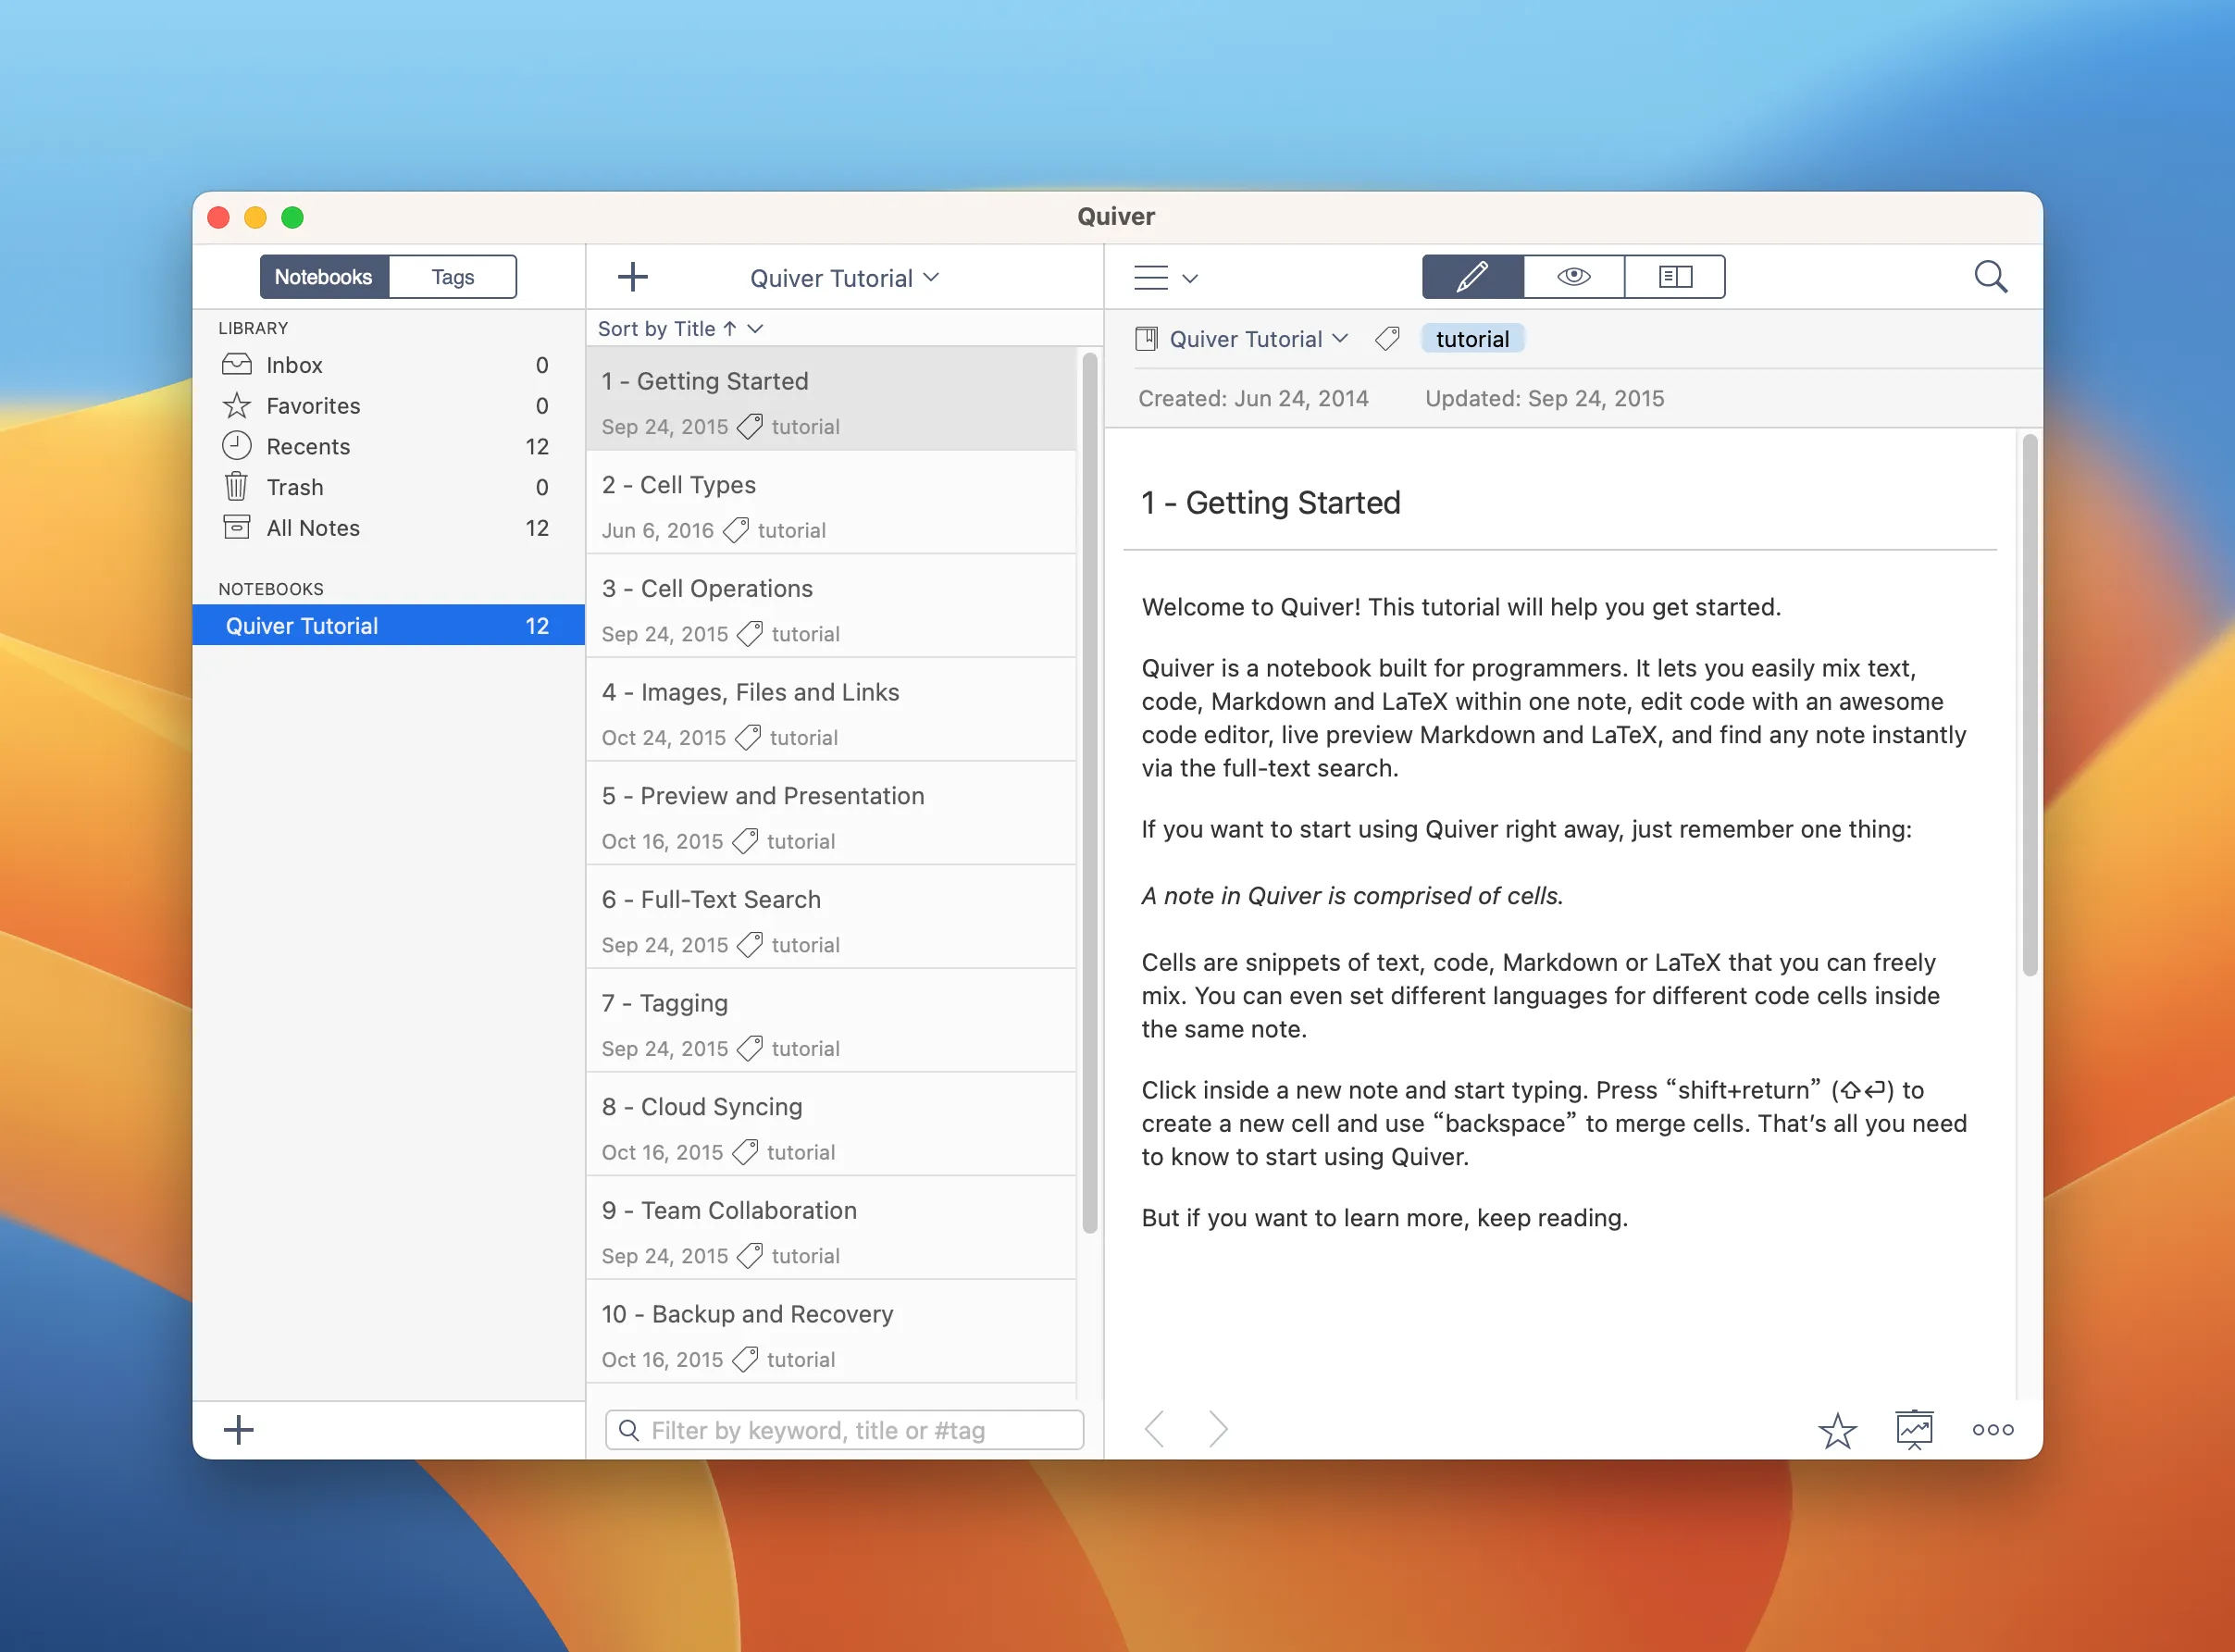Viewport: 2235px width, 1652px height.
Task: Open Inbox in the library
Action: point(388,365)
